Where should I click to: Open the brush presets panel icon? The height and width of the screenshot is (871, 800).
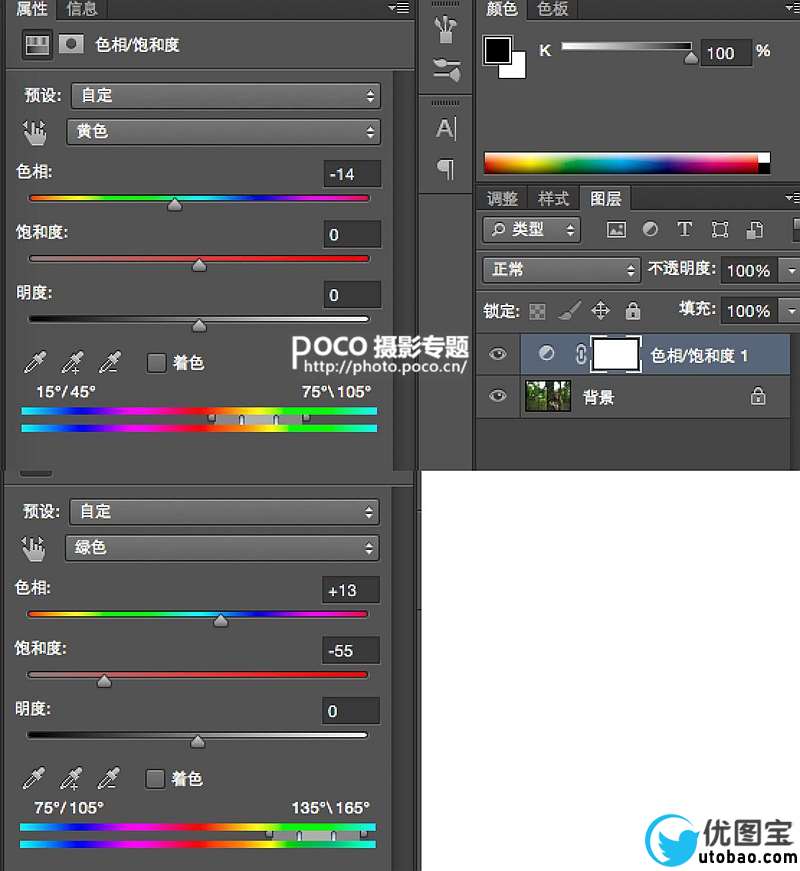point(446,29)
